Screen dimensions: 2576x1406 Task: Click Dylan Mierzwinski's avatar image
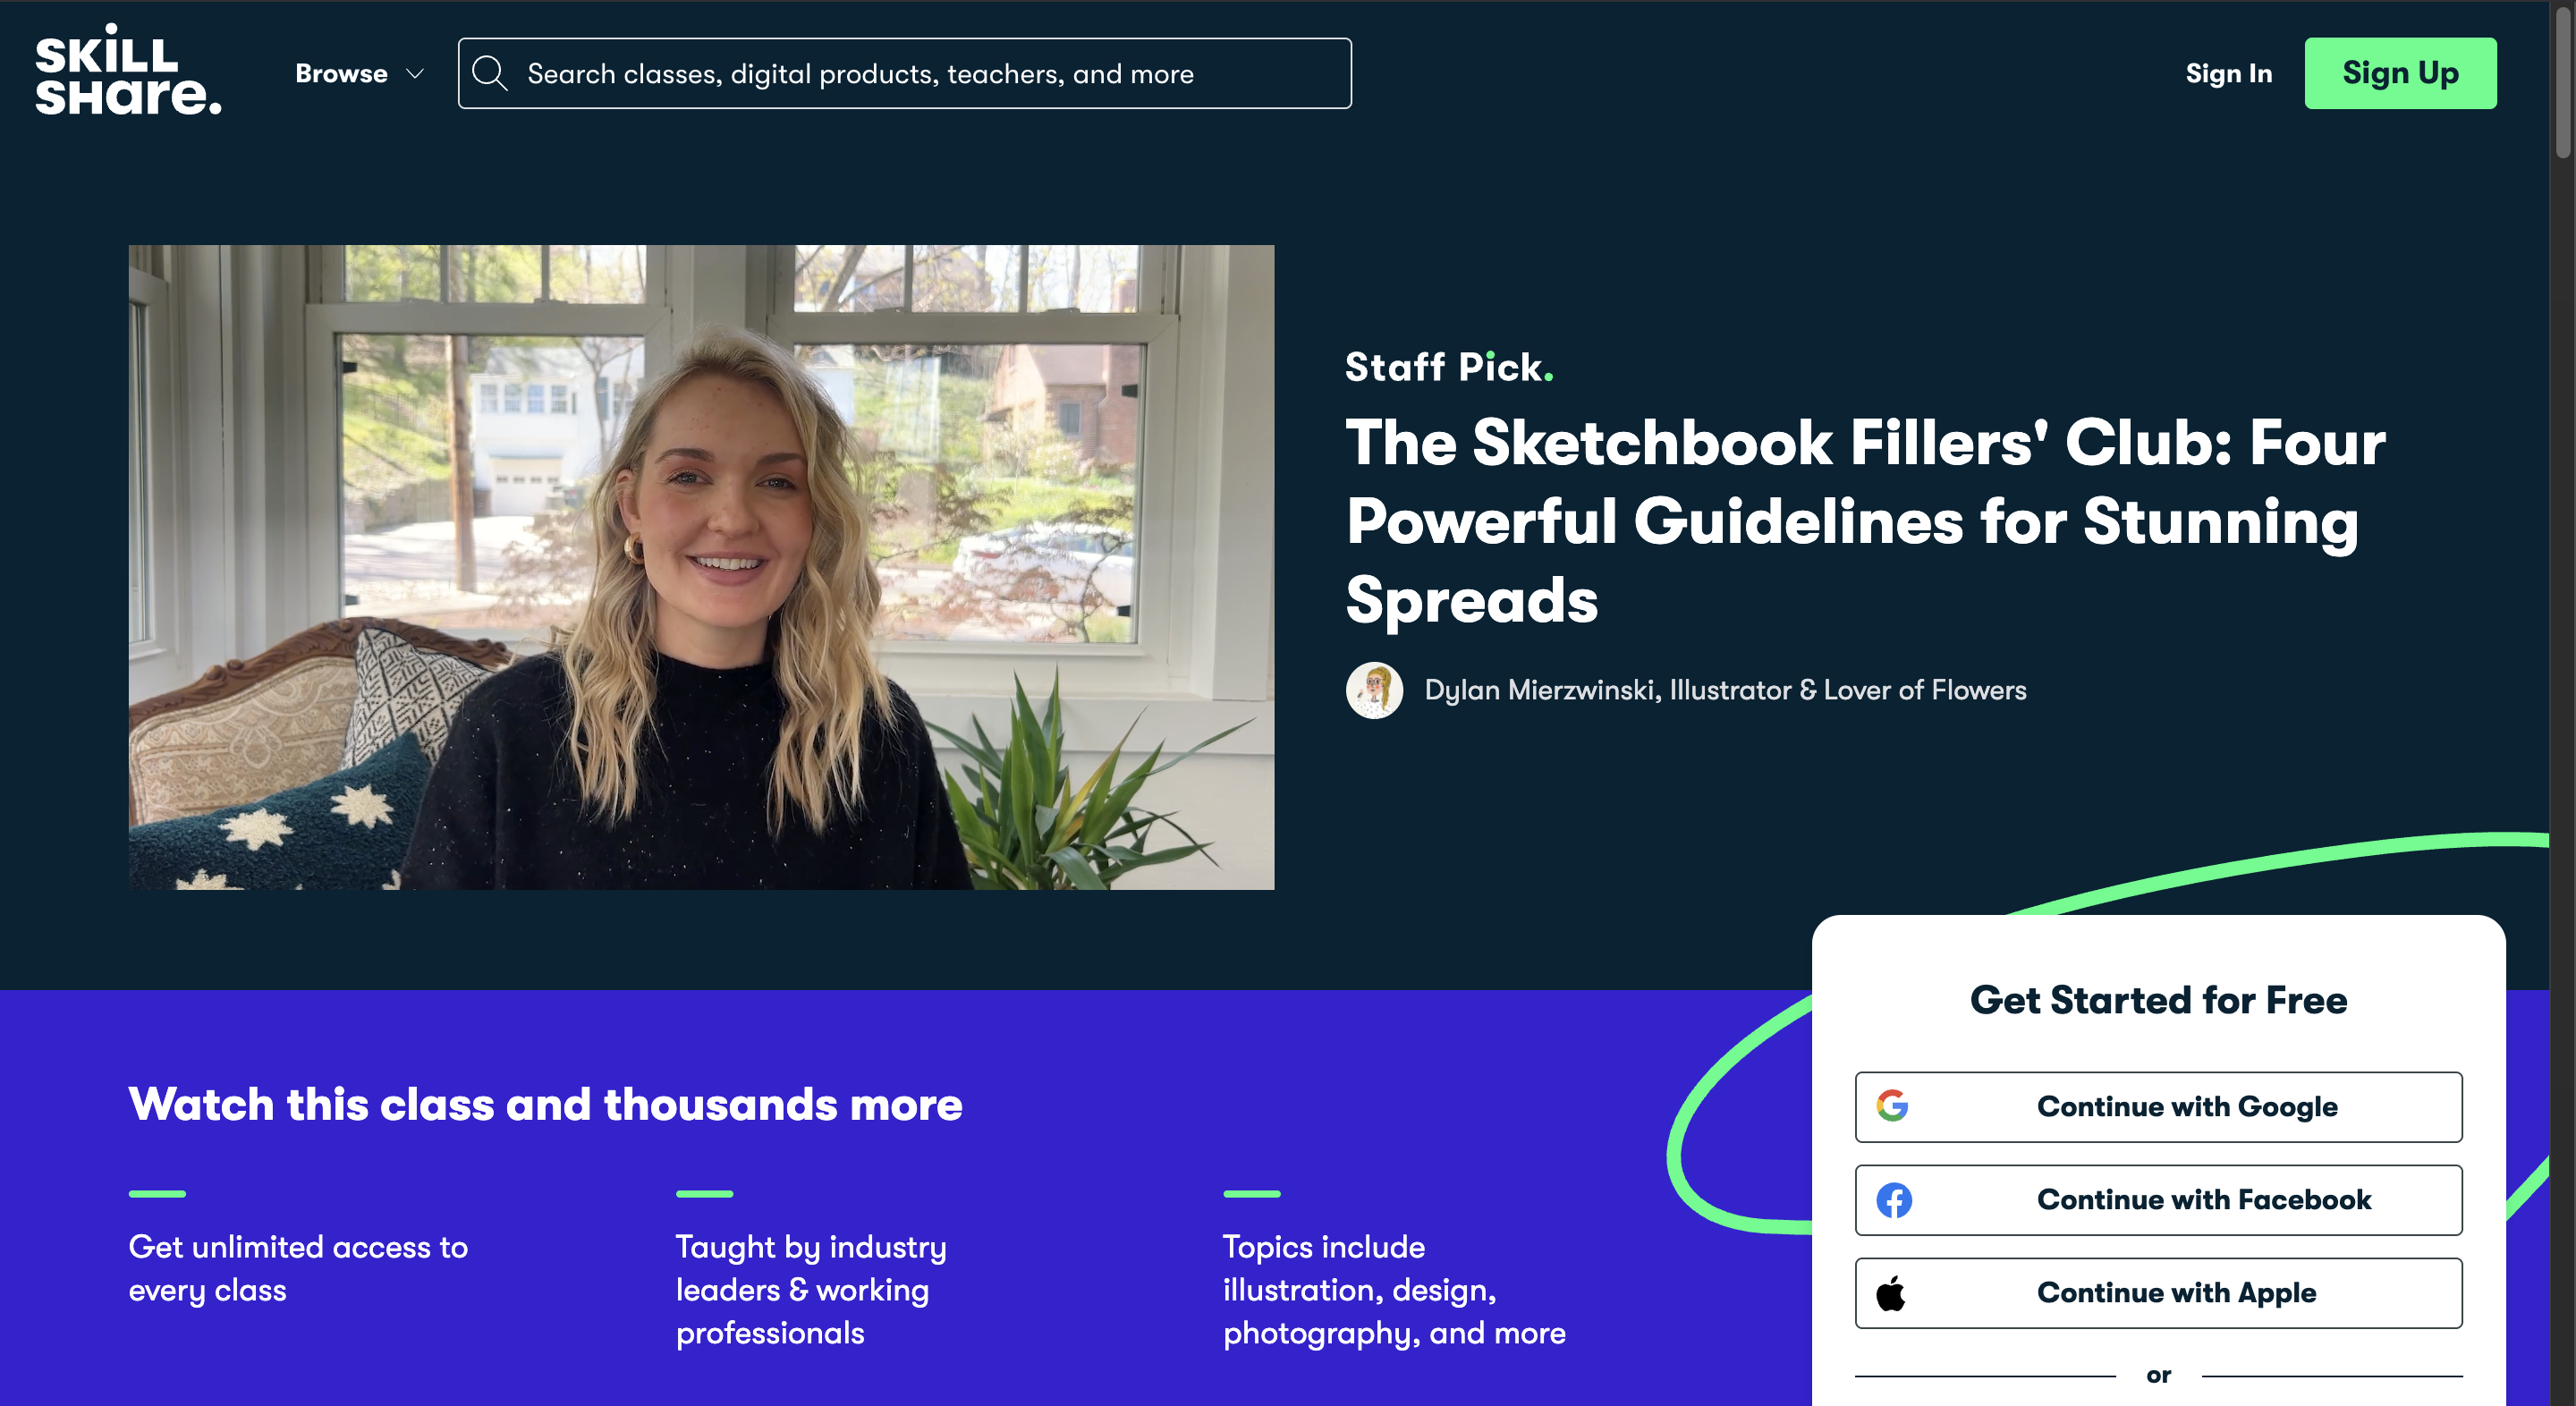(x=1374, y=690)
